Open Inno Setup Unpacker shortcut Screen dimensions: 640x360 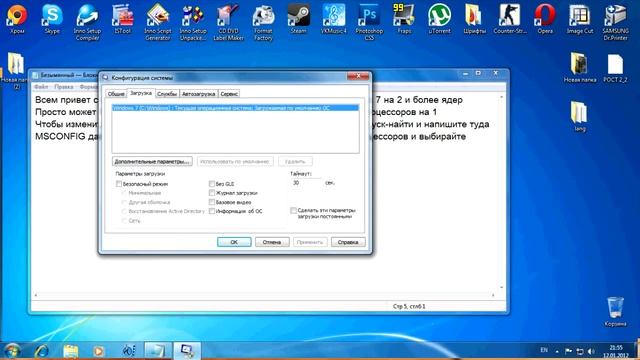click(193, 22)
